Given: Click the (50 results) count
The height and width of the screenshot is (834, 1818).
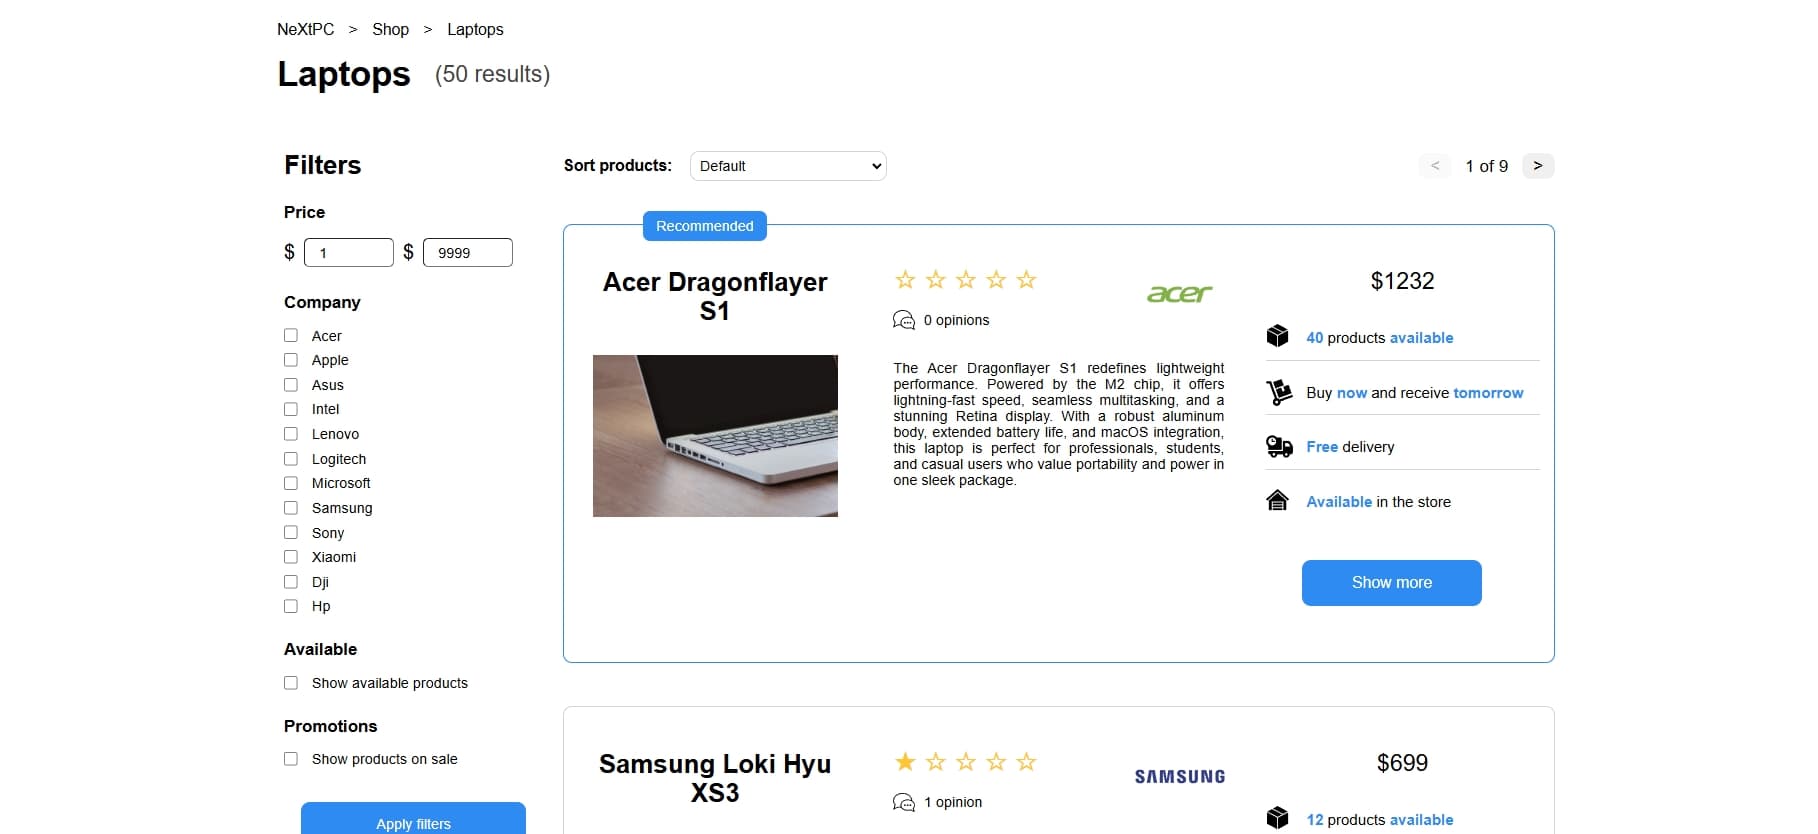Looking at the screenshot, I should 492,74.
